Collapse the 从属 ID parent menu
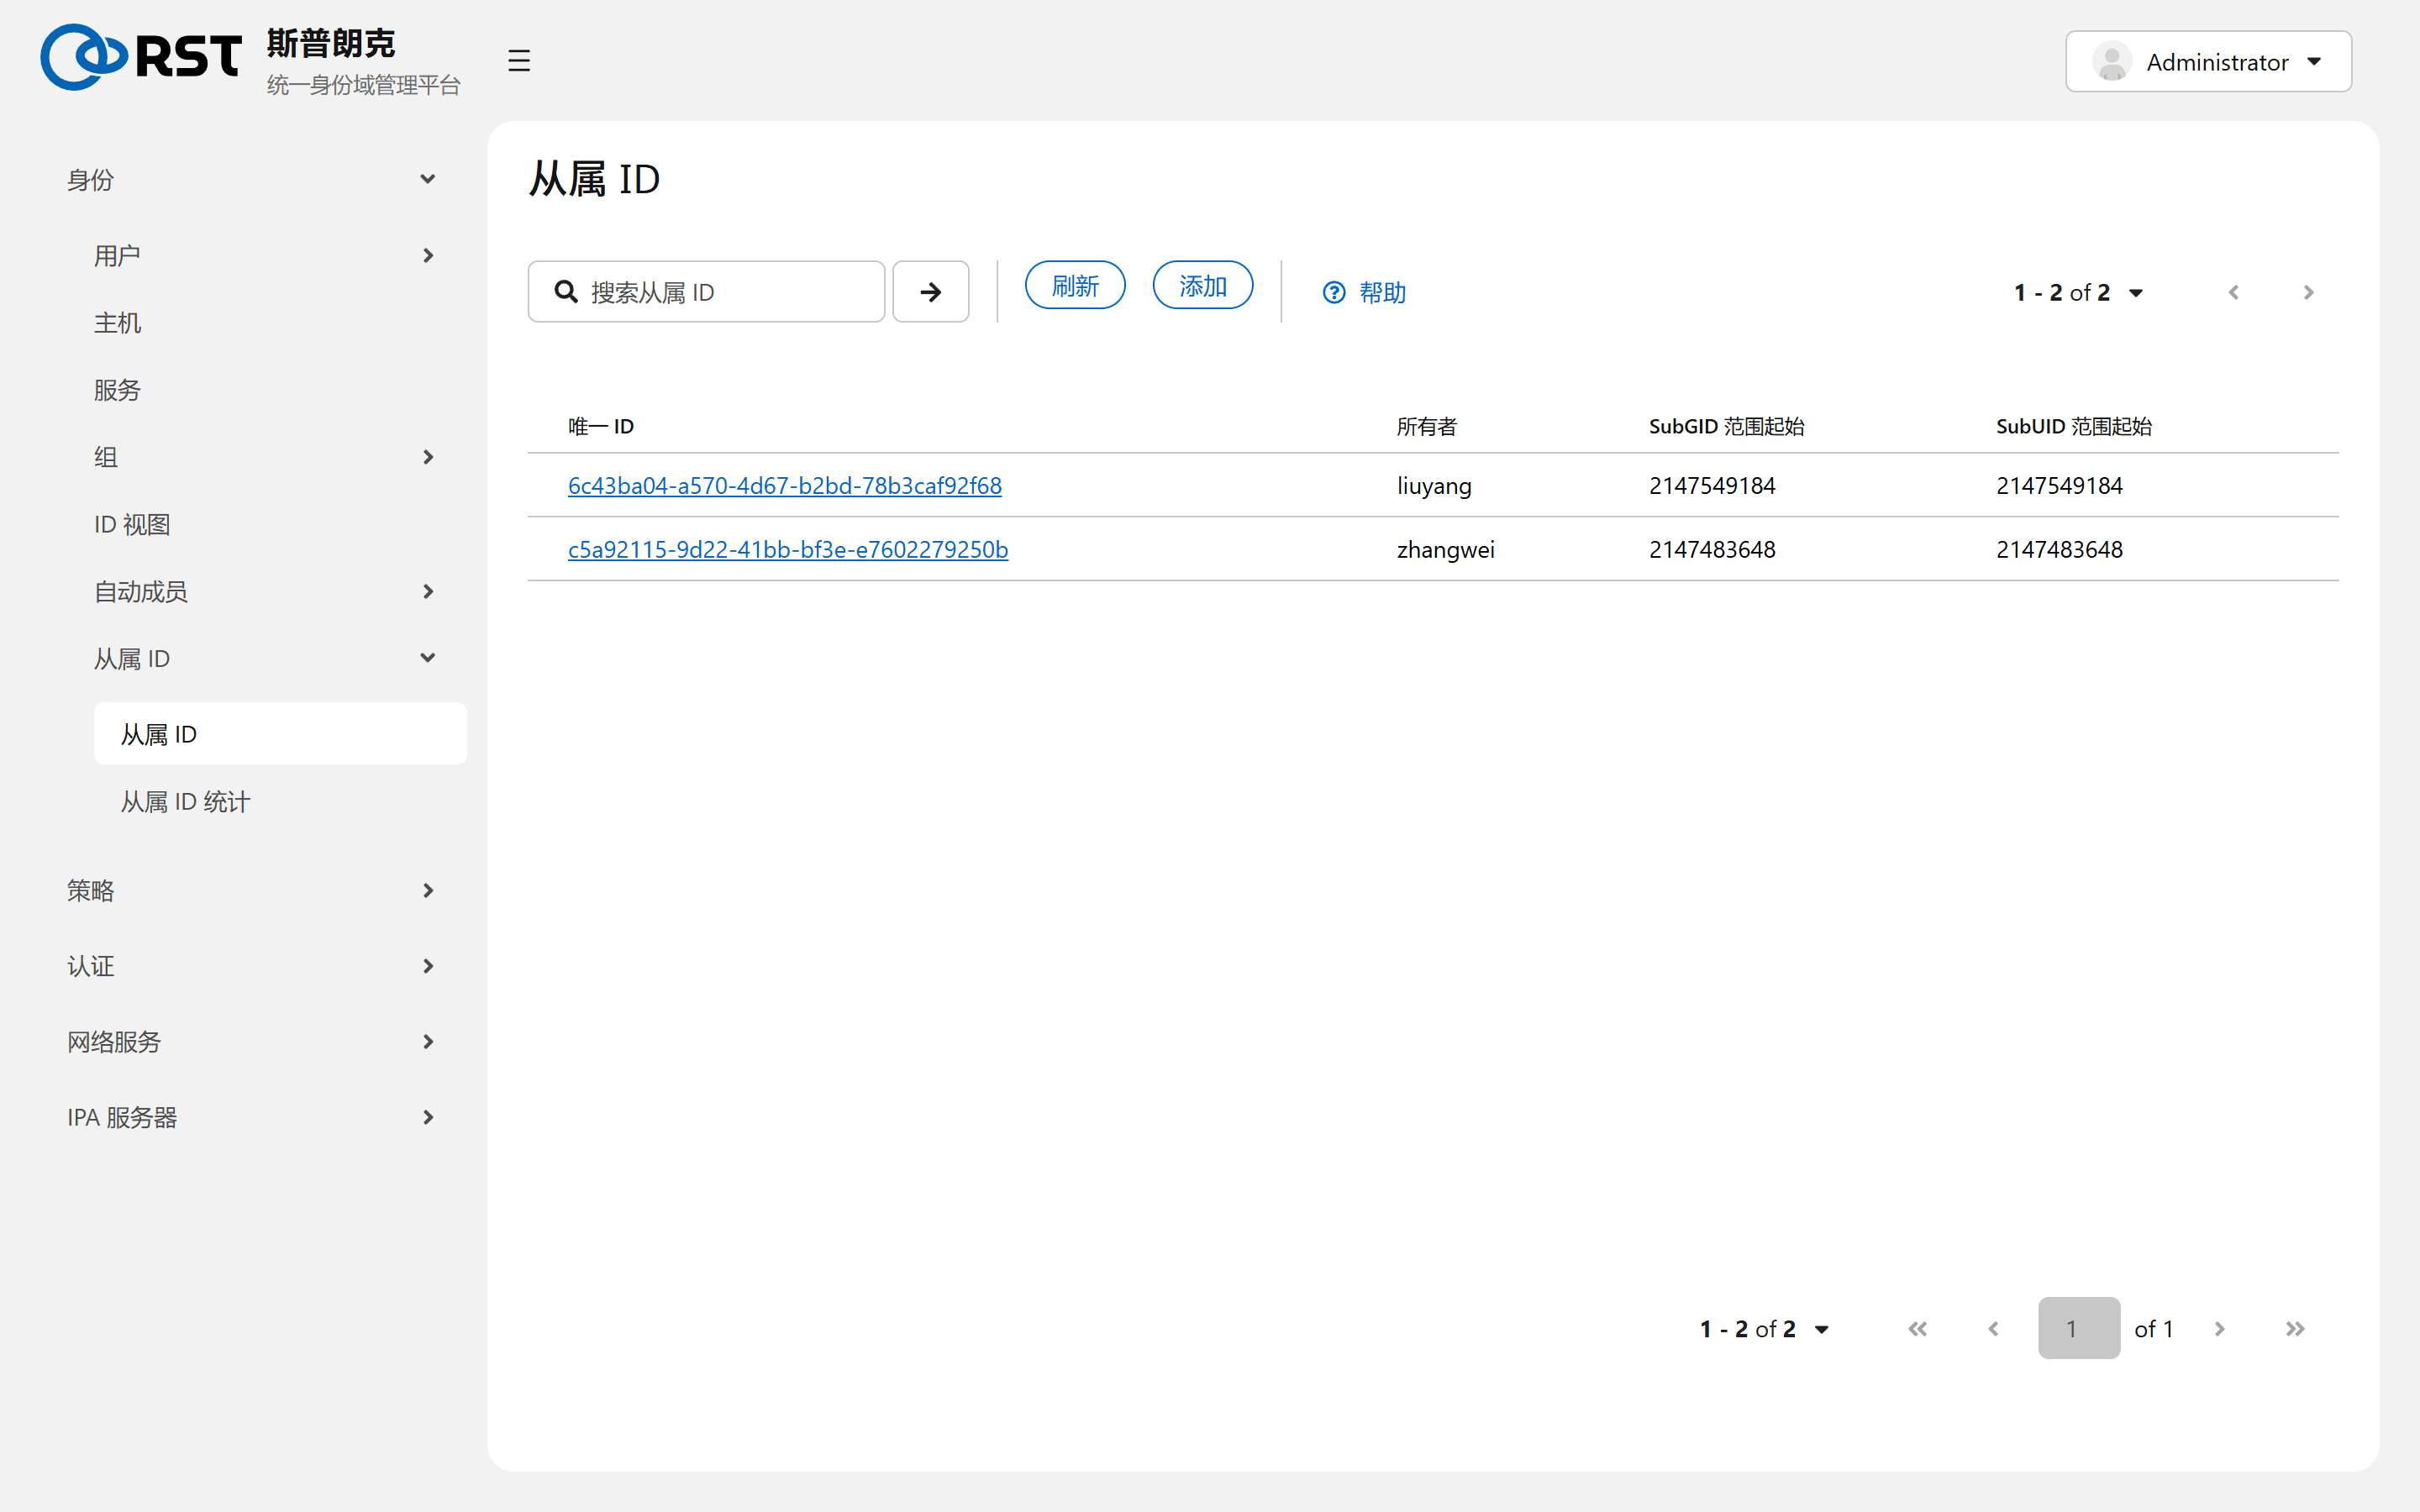The image size is (2420, 1512). pyautogui.click(x=267, y=658)
